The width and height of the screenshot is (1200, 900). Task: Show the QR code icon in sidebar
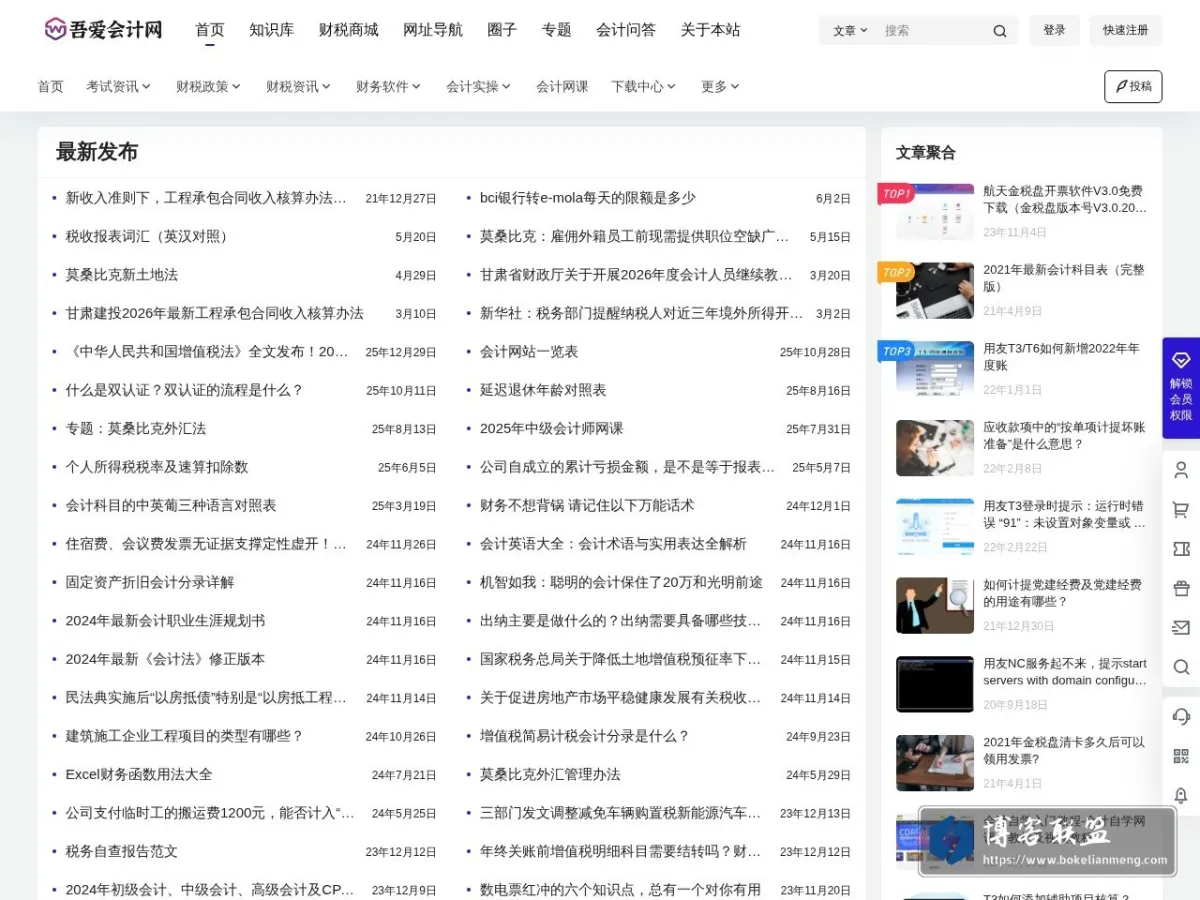pyautogui.click(x=1181, y=756)
